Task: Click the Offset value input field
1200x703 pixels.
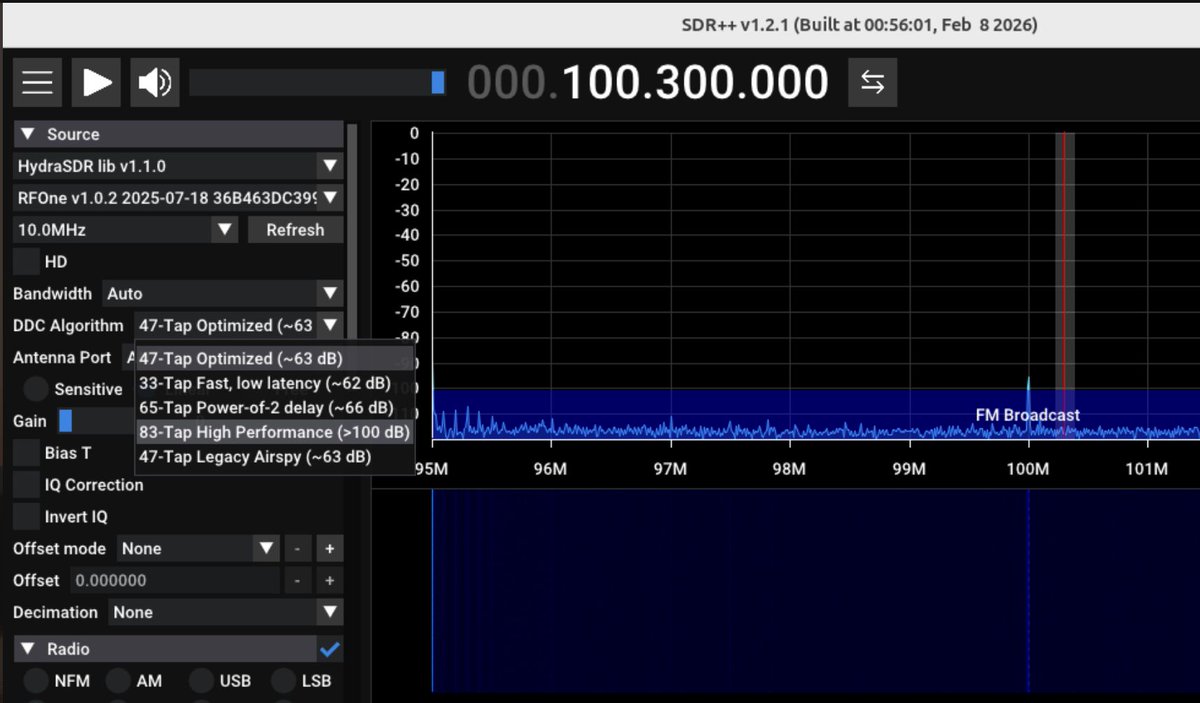Action: (174, 581)
